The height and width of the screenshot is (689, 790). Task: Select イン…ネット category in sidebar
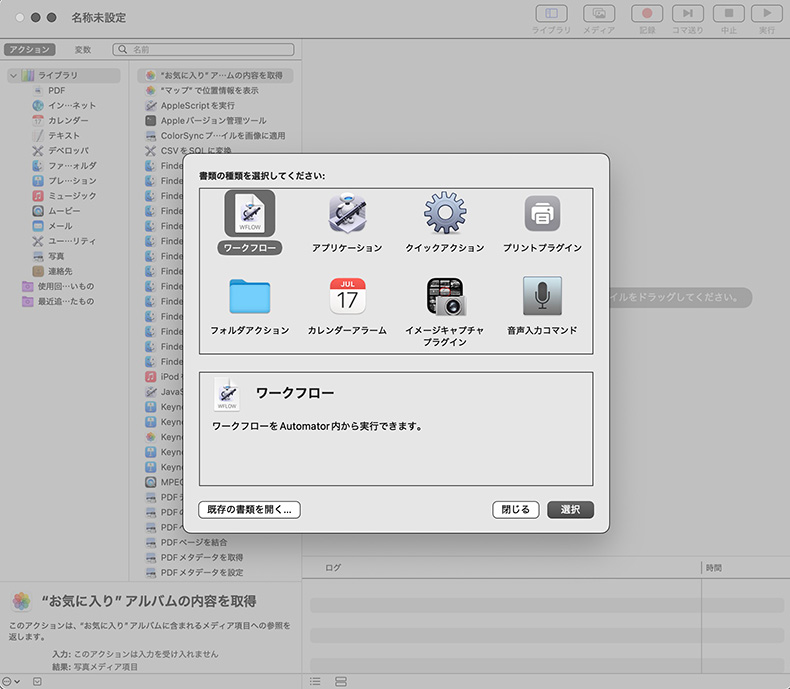[x=72, y=106]
